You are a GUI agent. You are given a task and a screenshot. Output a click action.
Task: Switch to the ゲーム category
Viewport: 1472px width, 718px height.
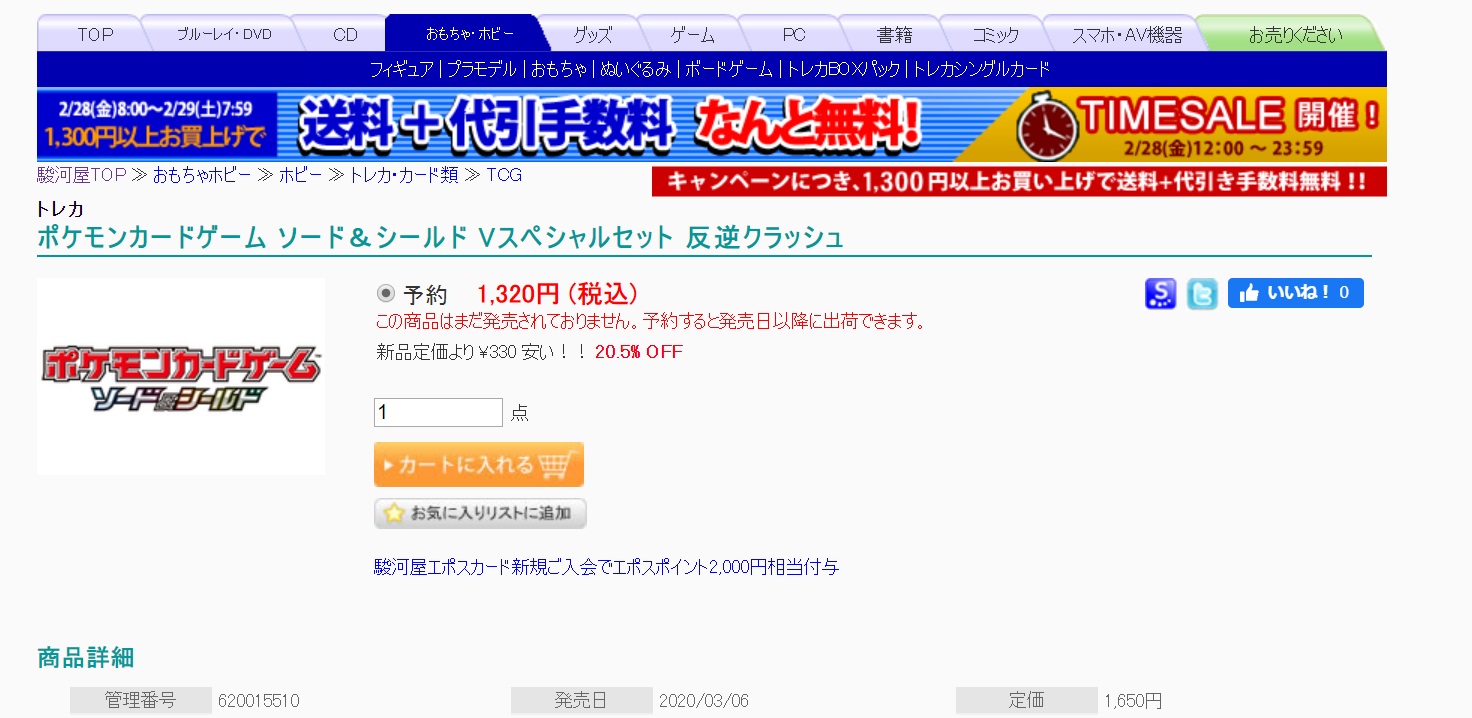[x=691, y=34]
